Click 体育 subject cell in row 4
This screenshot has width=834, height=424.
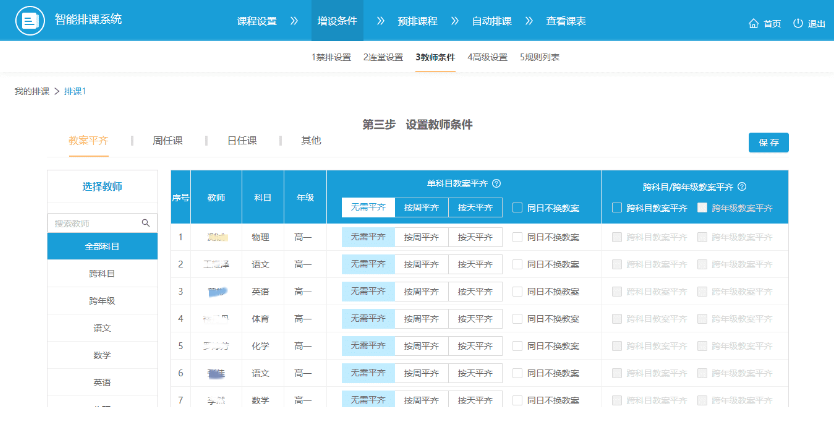pyautogui.click(x=261, y=319)
